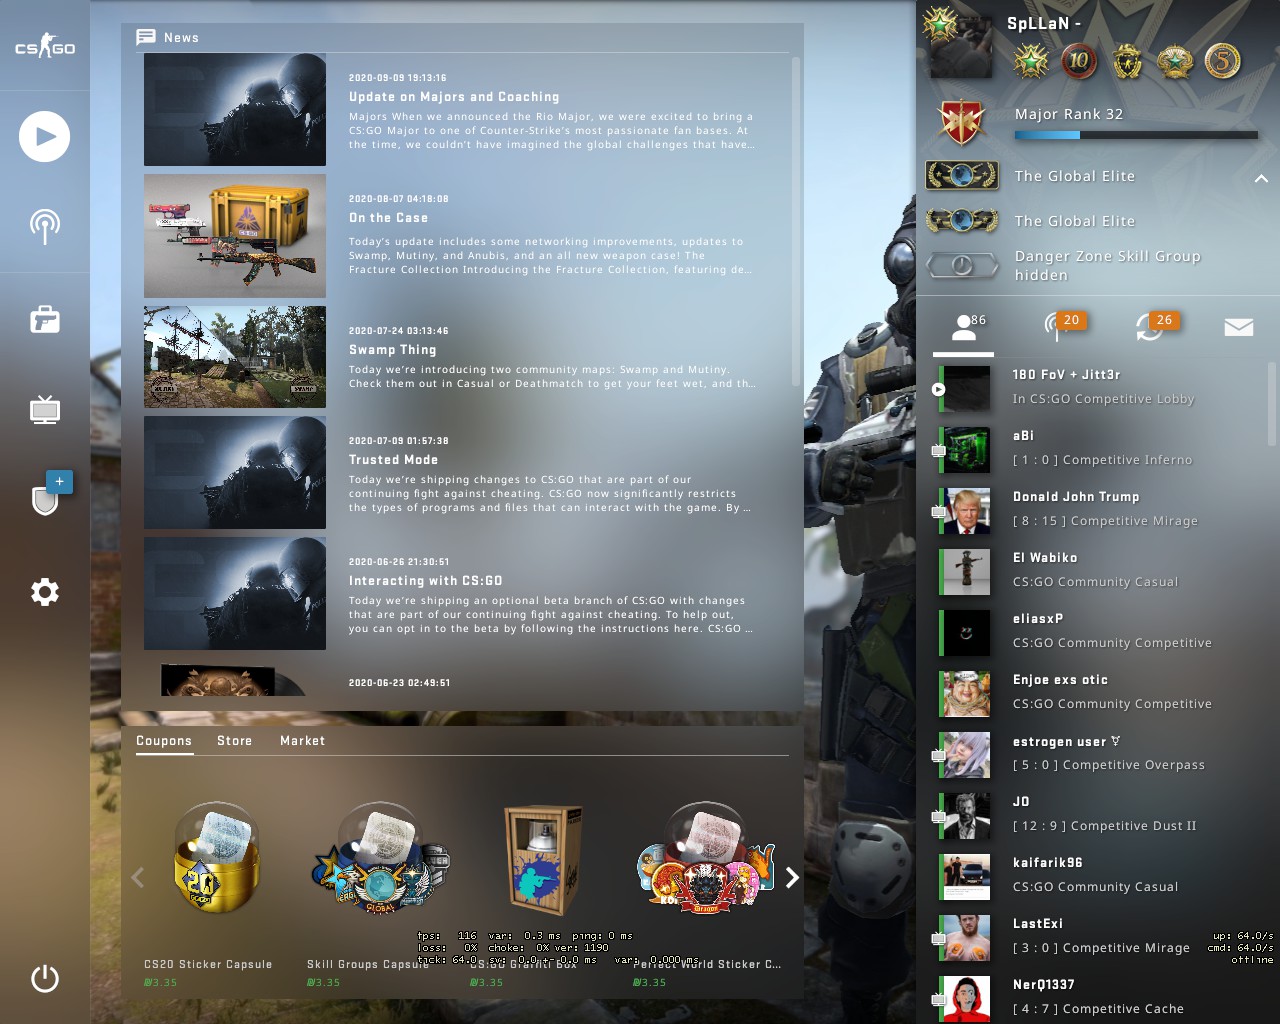The image size is (1280, 1024).
Task: Click the Major Rank 32 emblem
Action: 962,121
